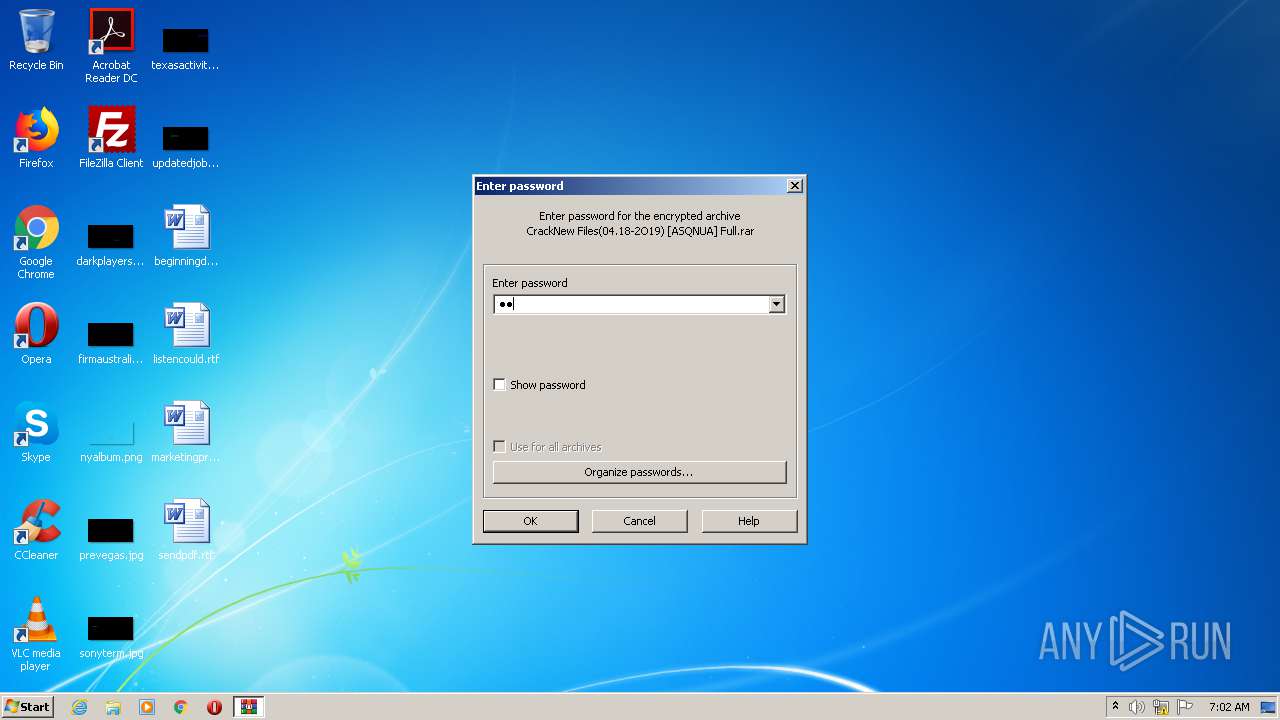Select the nyalbum.png image file
Image resolution: width=1280 pixels, height=720 pixels.
pos(111,439)
